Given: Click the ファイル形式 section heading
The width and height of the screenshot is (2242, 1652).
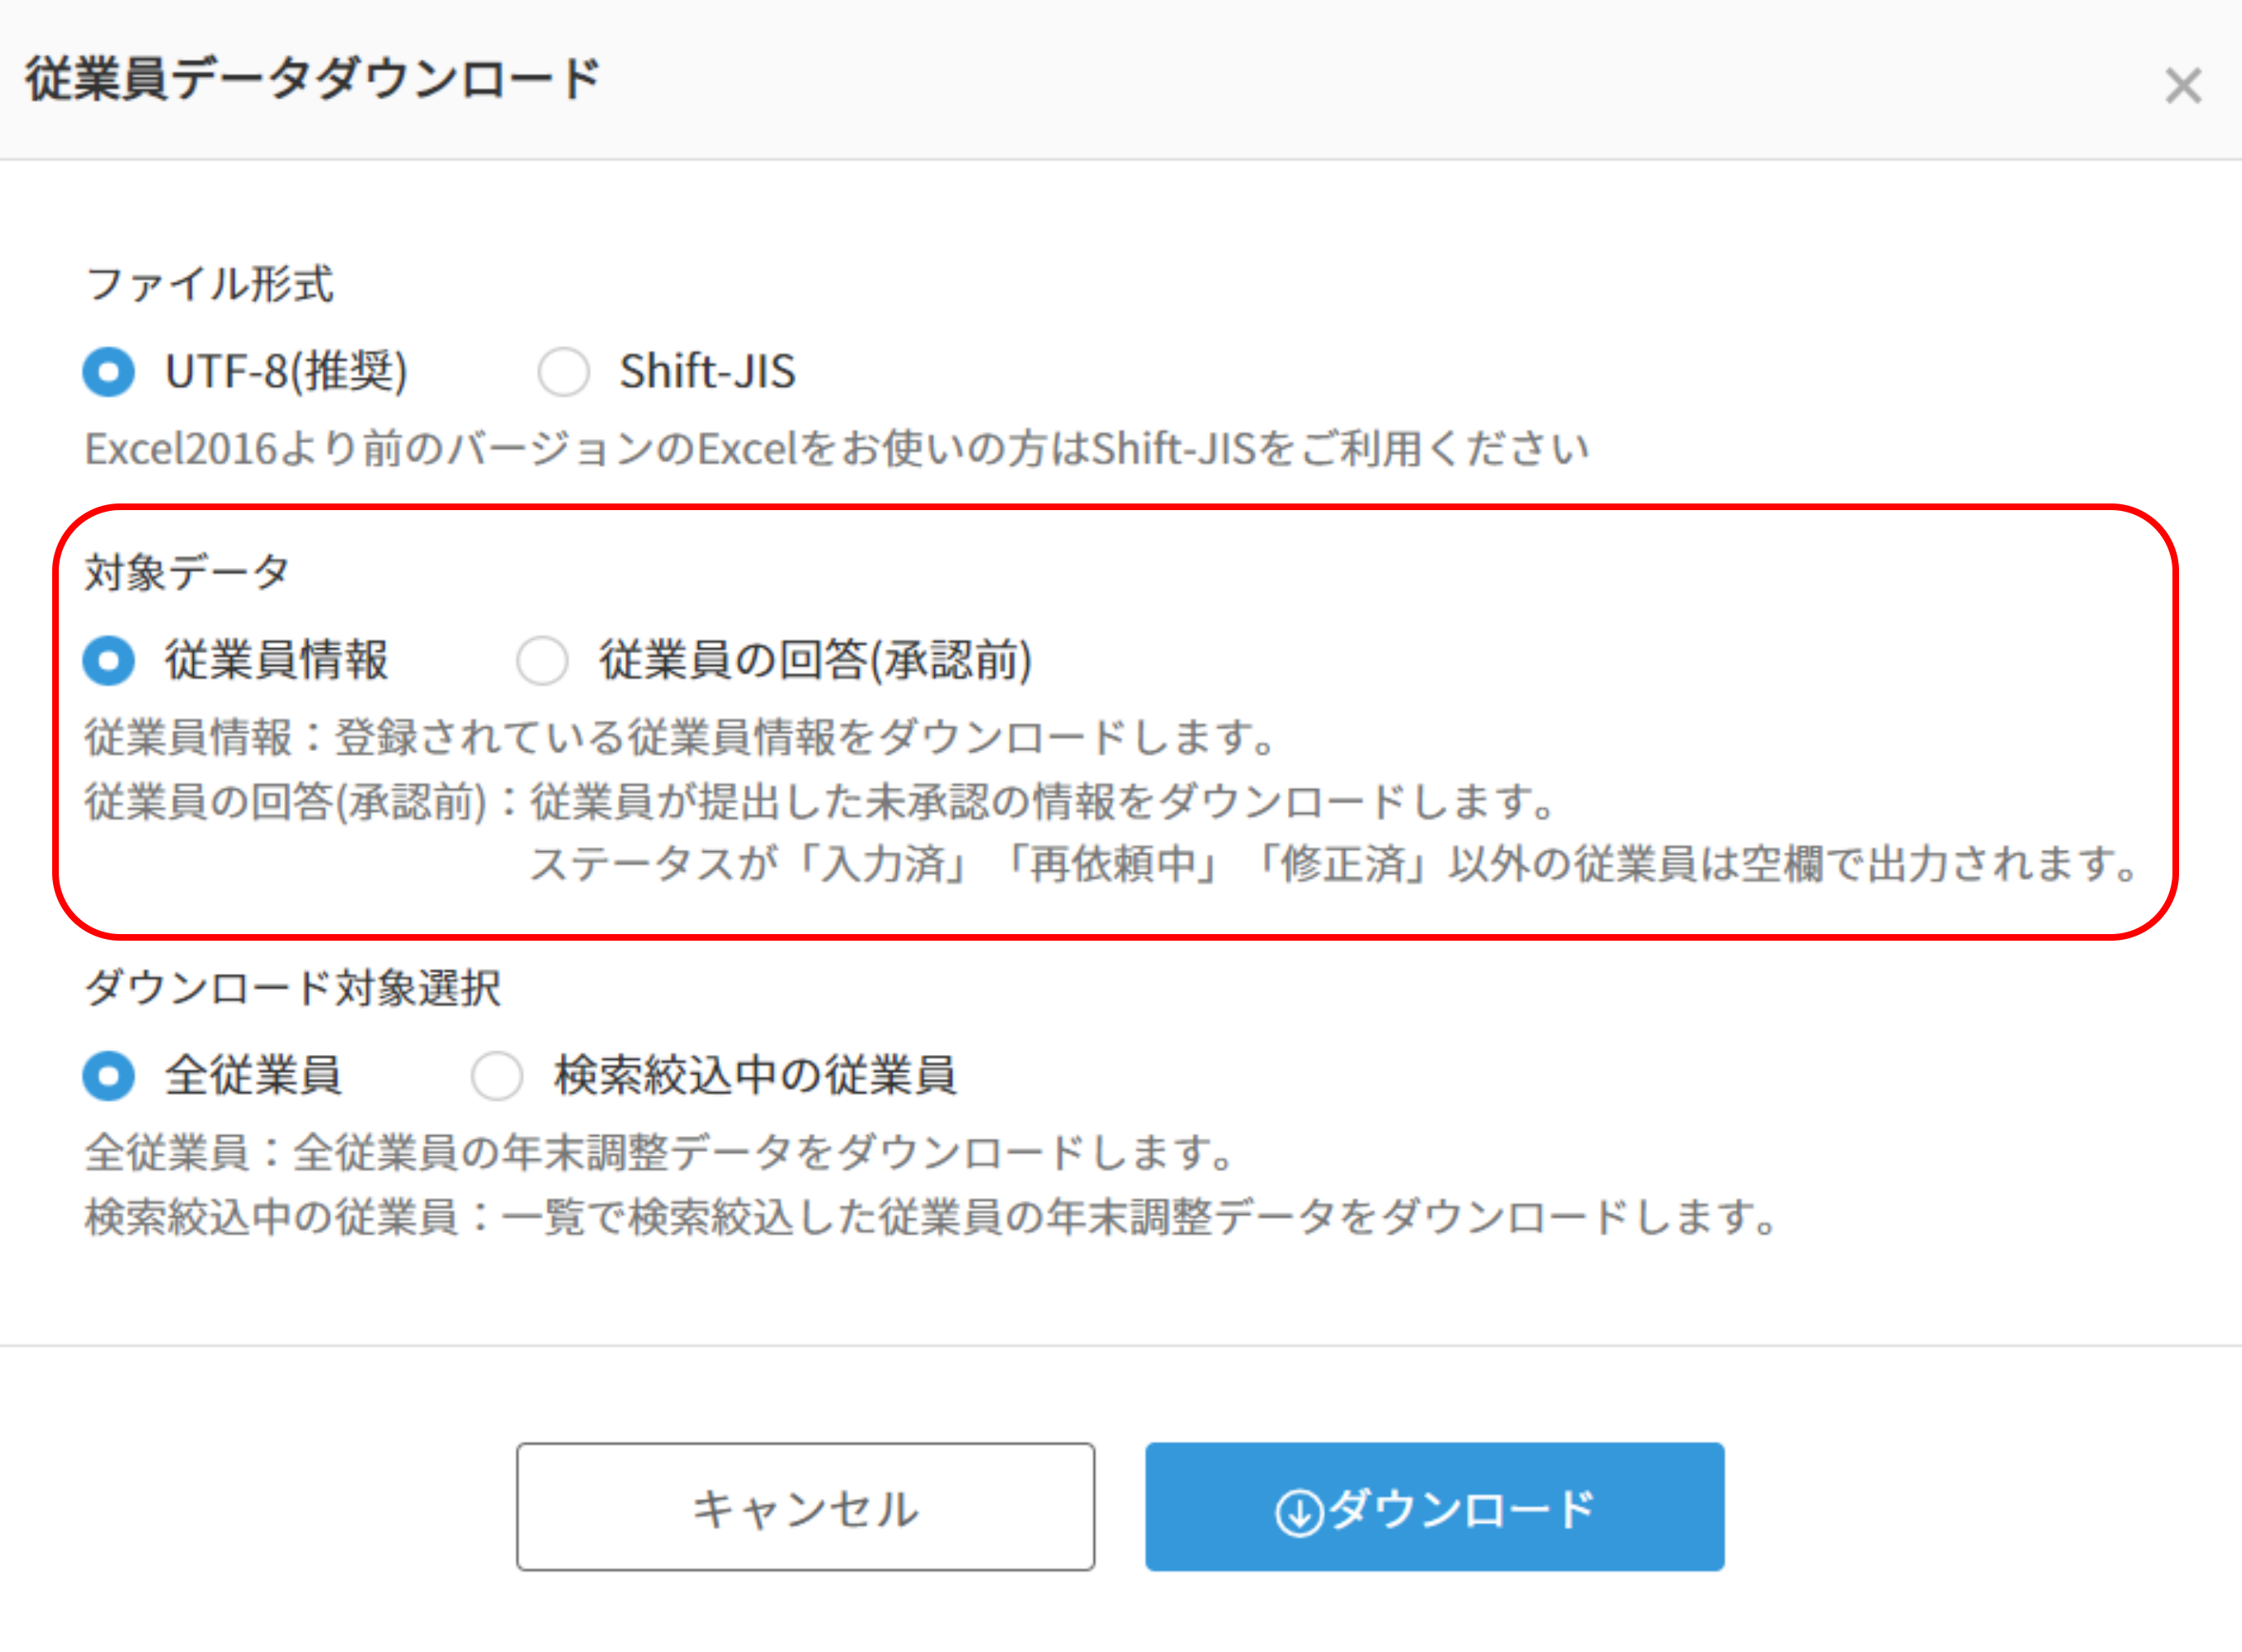Looking at the screenshot, I should click(x=210, y=284).
